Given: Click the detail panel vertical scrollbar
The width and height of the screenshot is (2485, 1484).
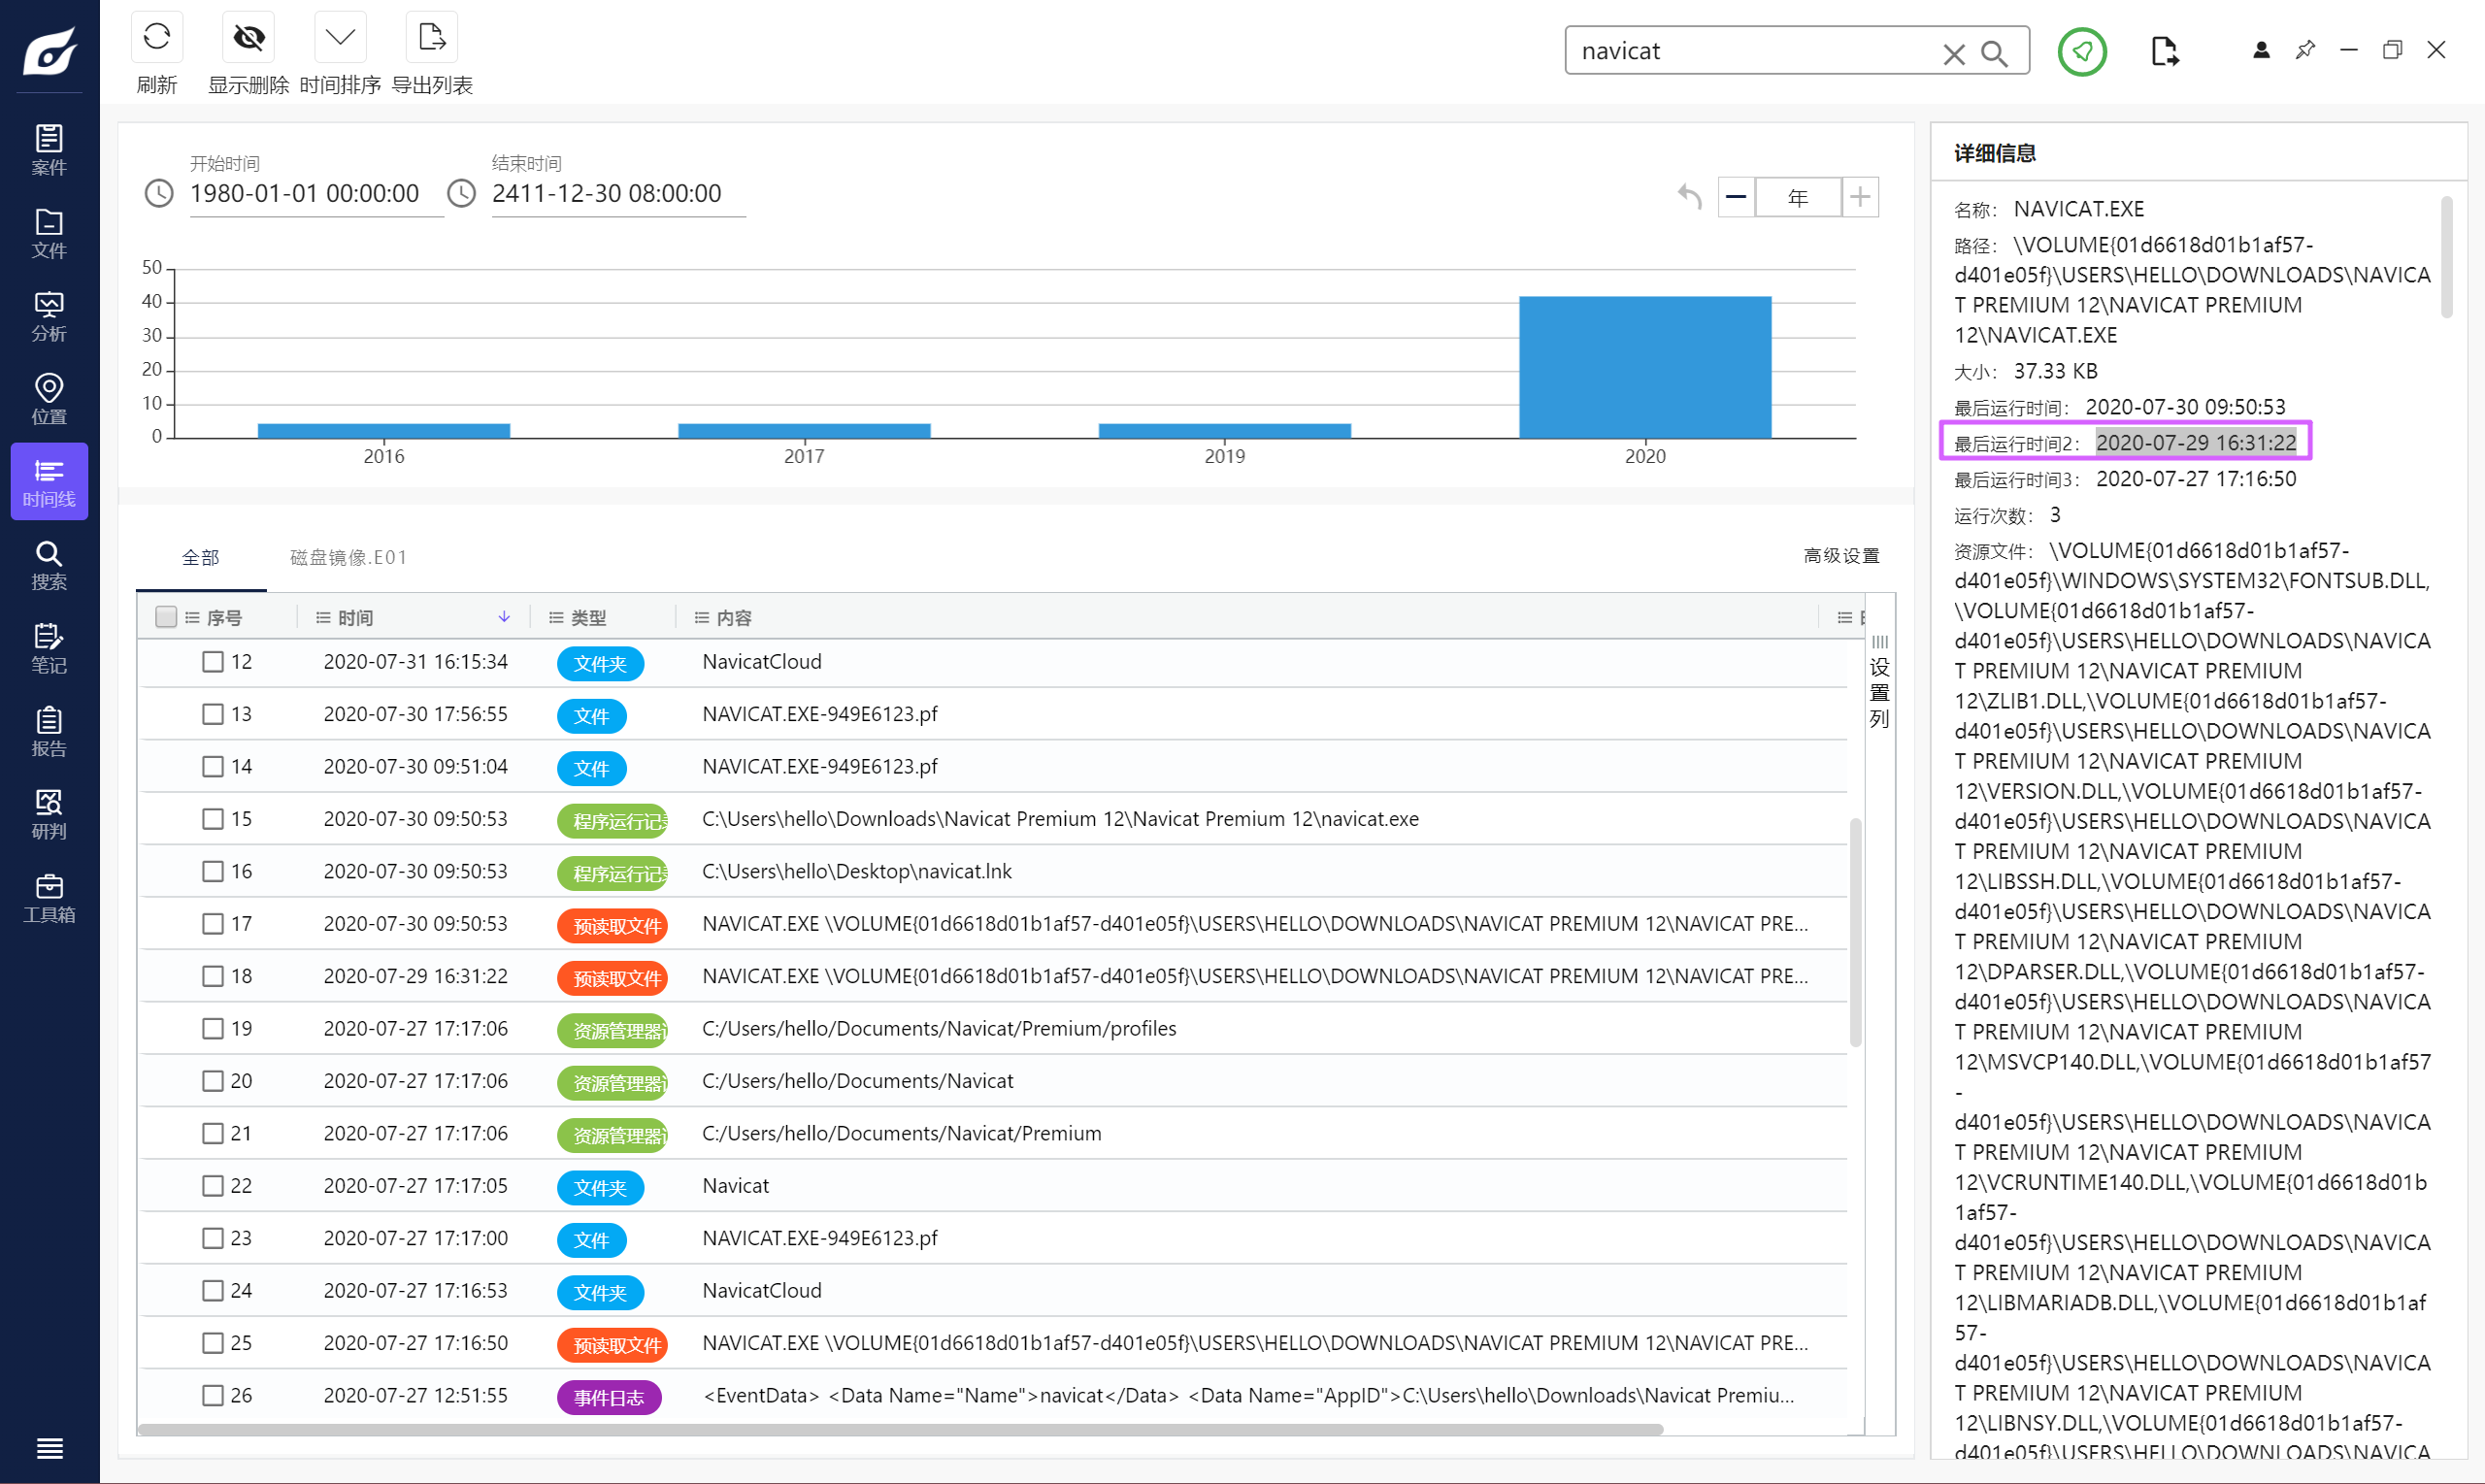Looking at the screenshot, I should (2446, 257).
